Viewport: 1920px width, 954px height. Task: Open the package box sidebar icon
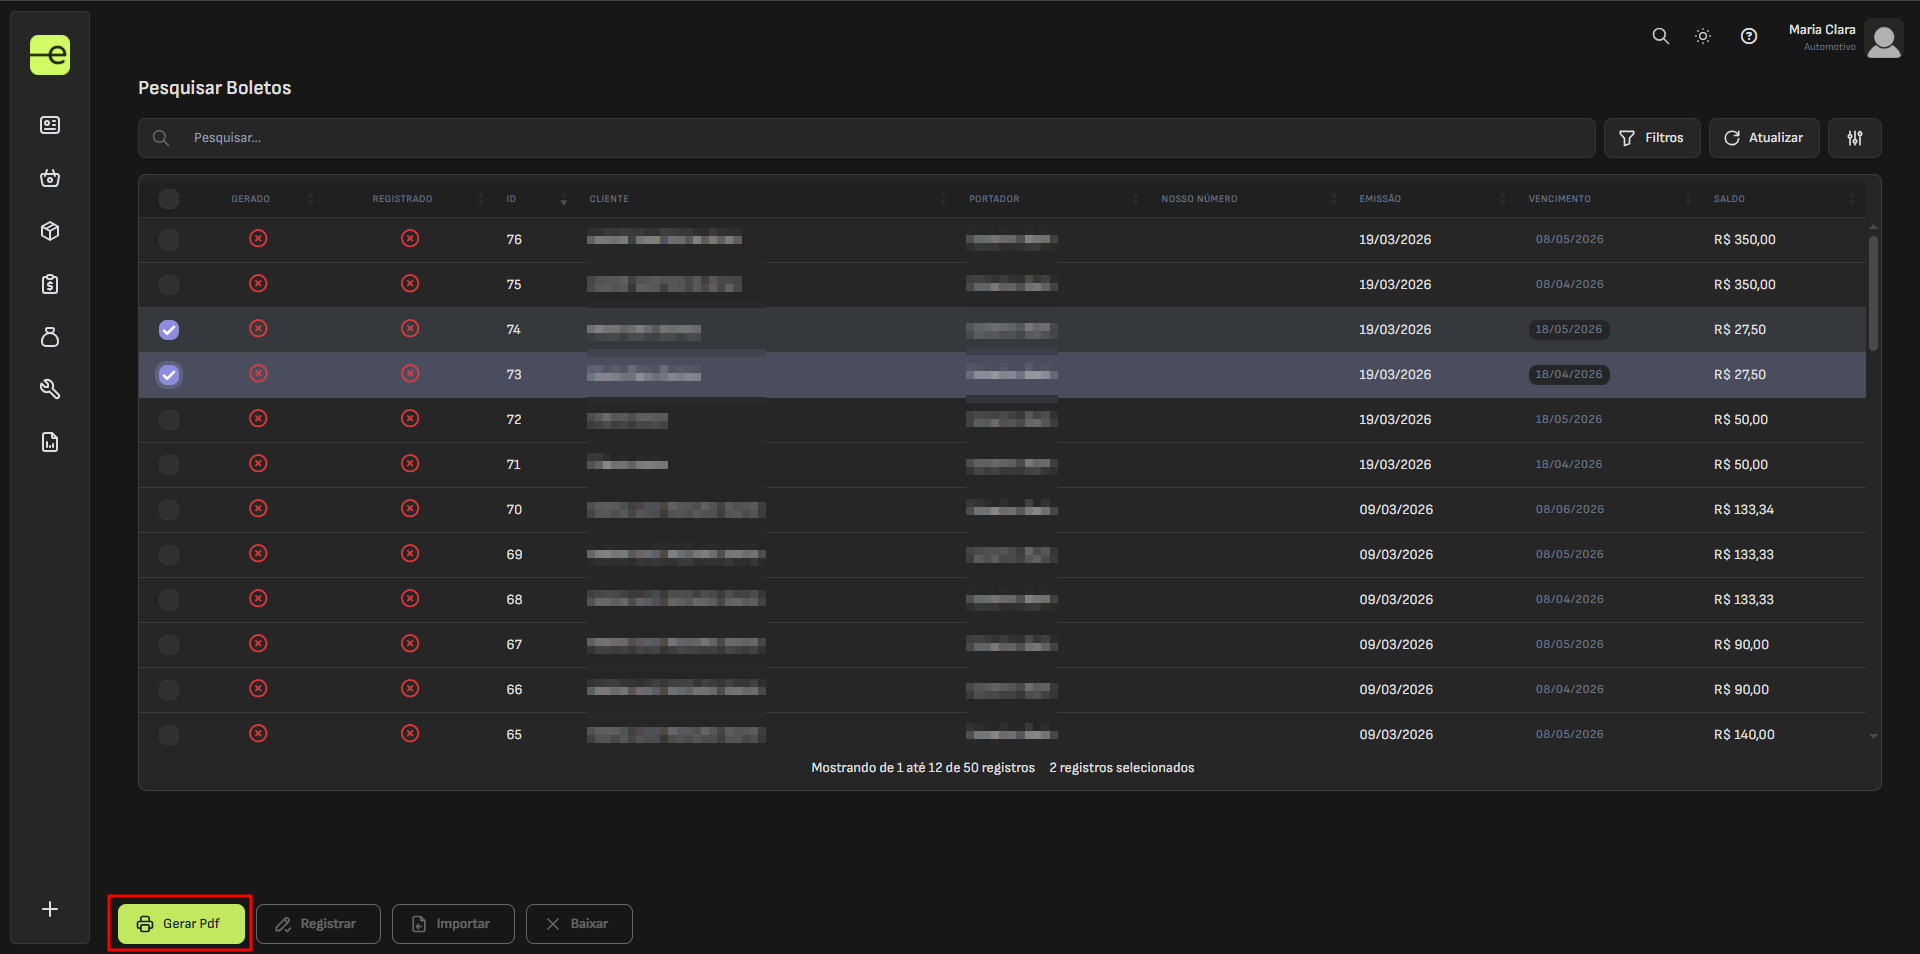coord(50,231)
